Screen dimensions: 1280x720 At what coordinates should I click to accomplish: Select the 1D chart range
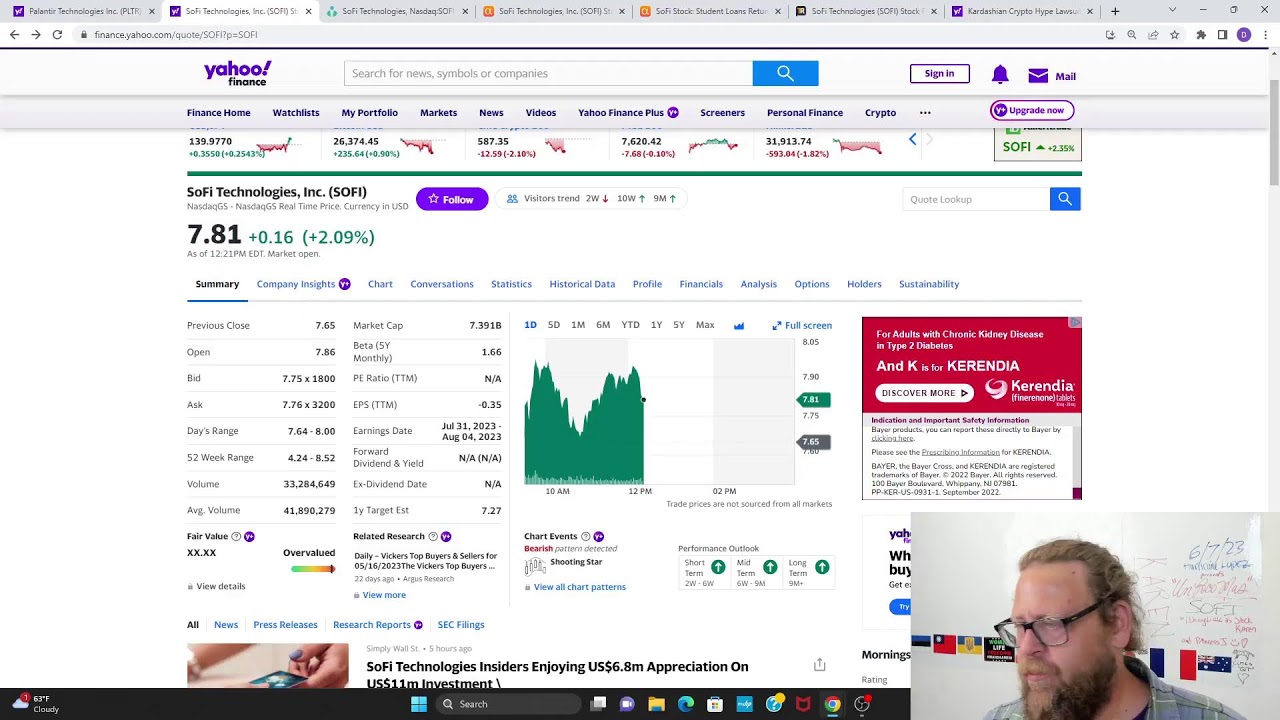coord(530,325)
